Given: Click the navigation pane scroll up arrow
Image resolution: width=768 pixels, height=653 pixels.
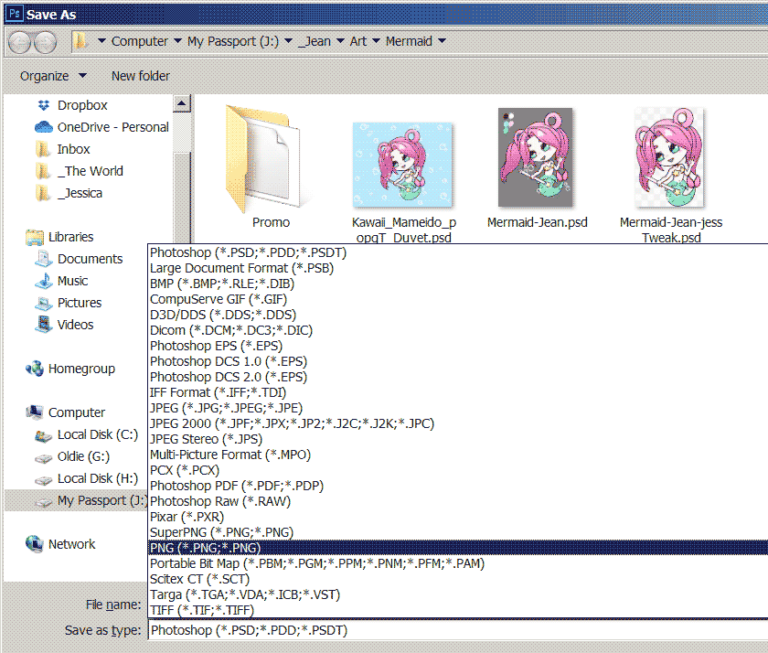Looking at the screenshot, I should (x=182, y=103).
